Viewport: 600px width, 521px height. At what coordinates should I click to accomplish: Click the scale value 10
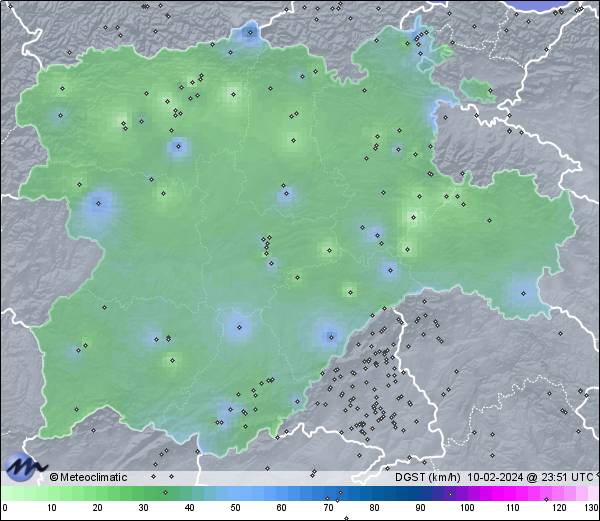52,508
